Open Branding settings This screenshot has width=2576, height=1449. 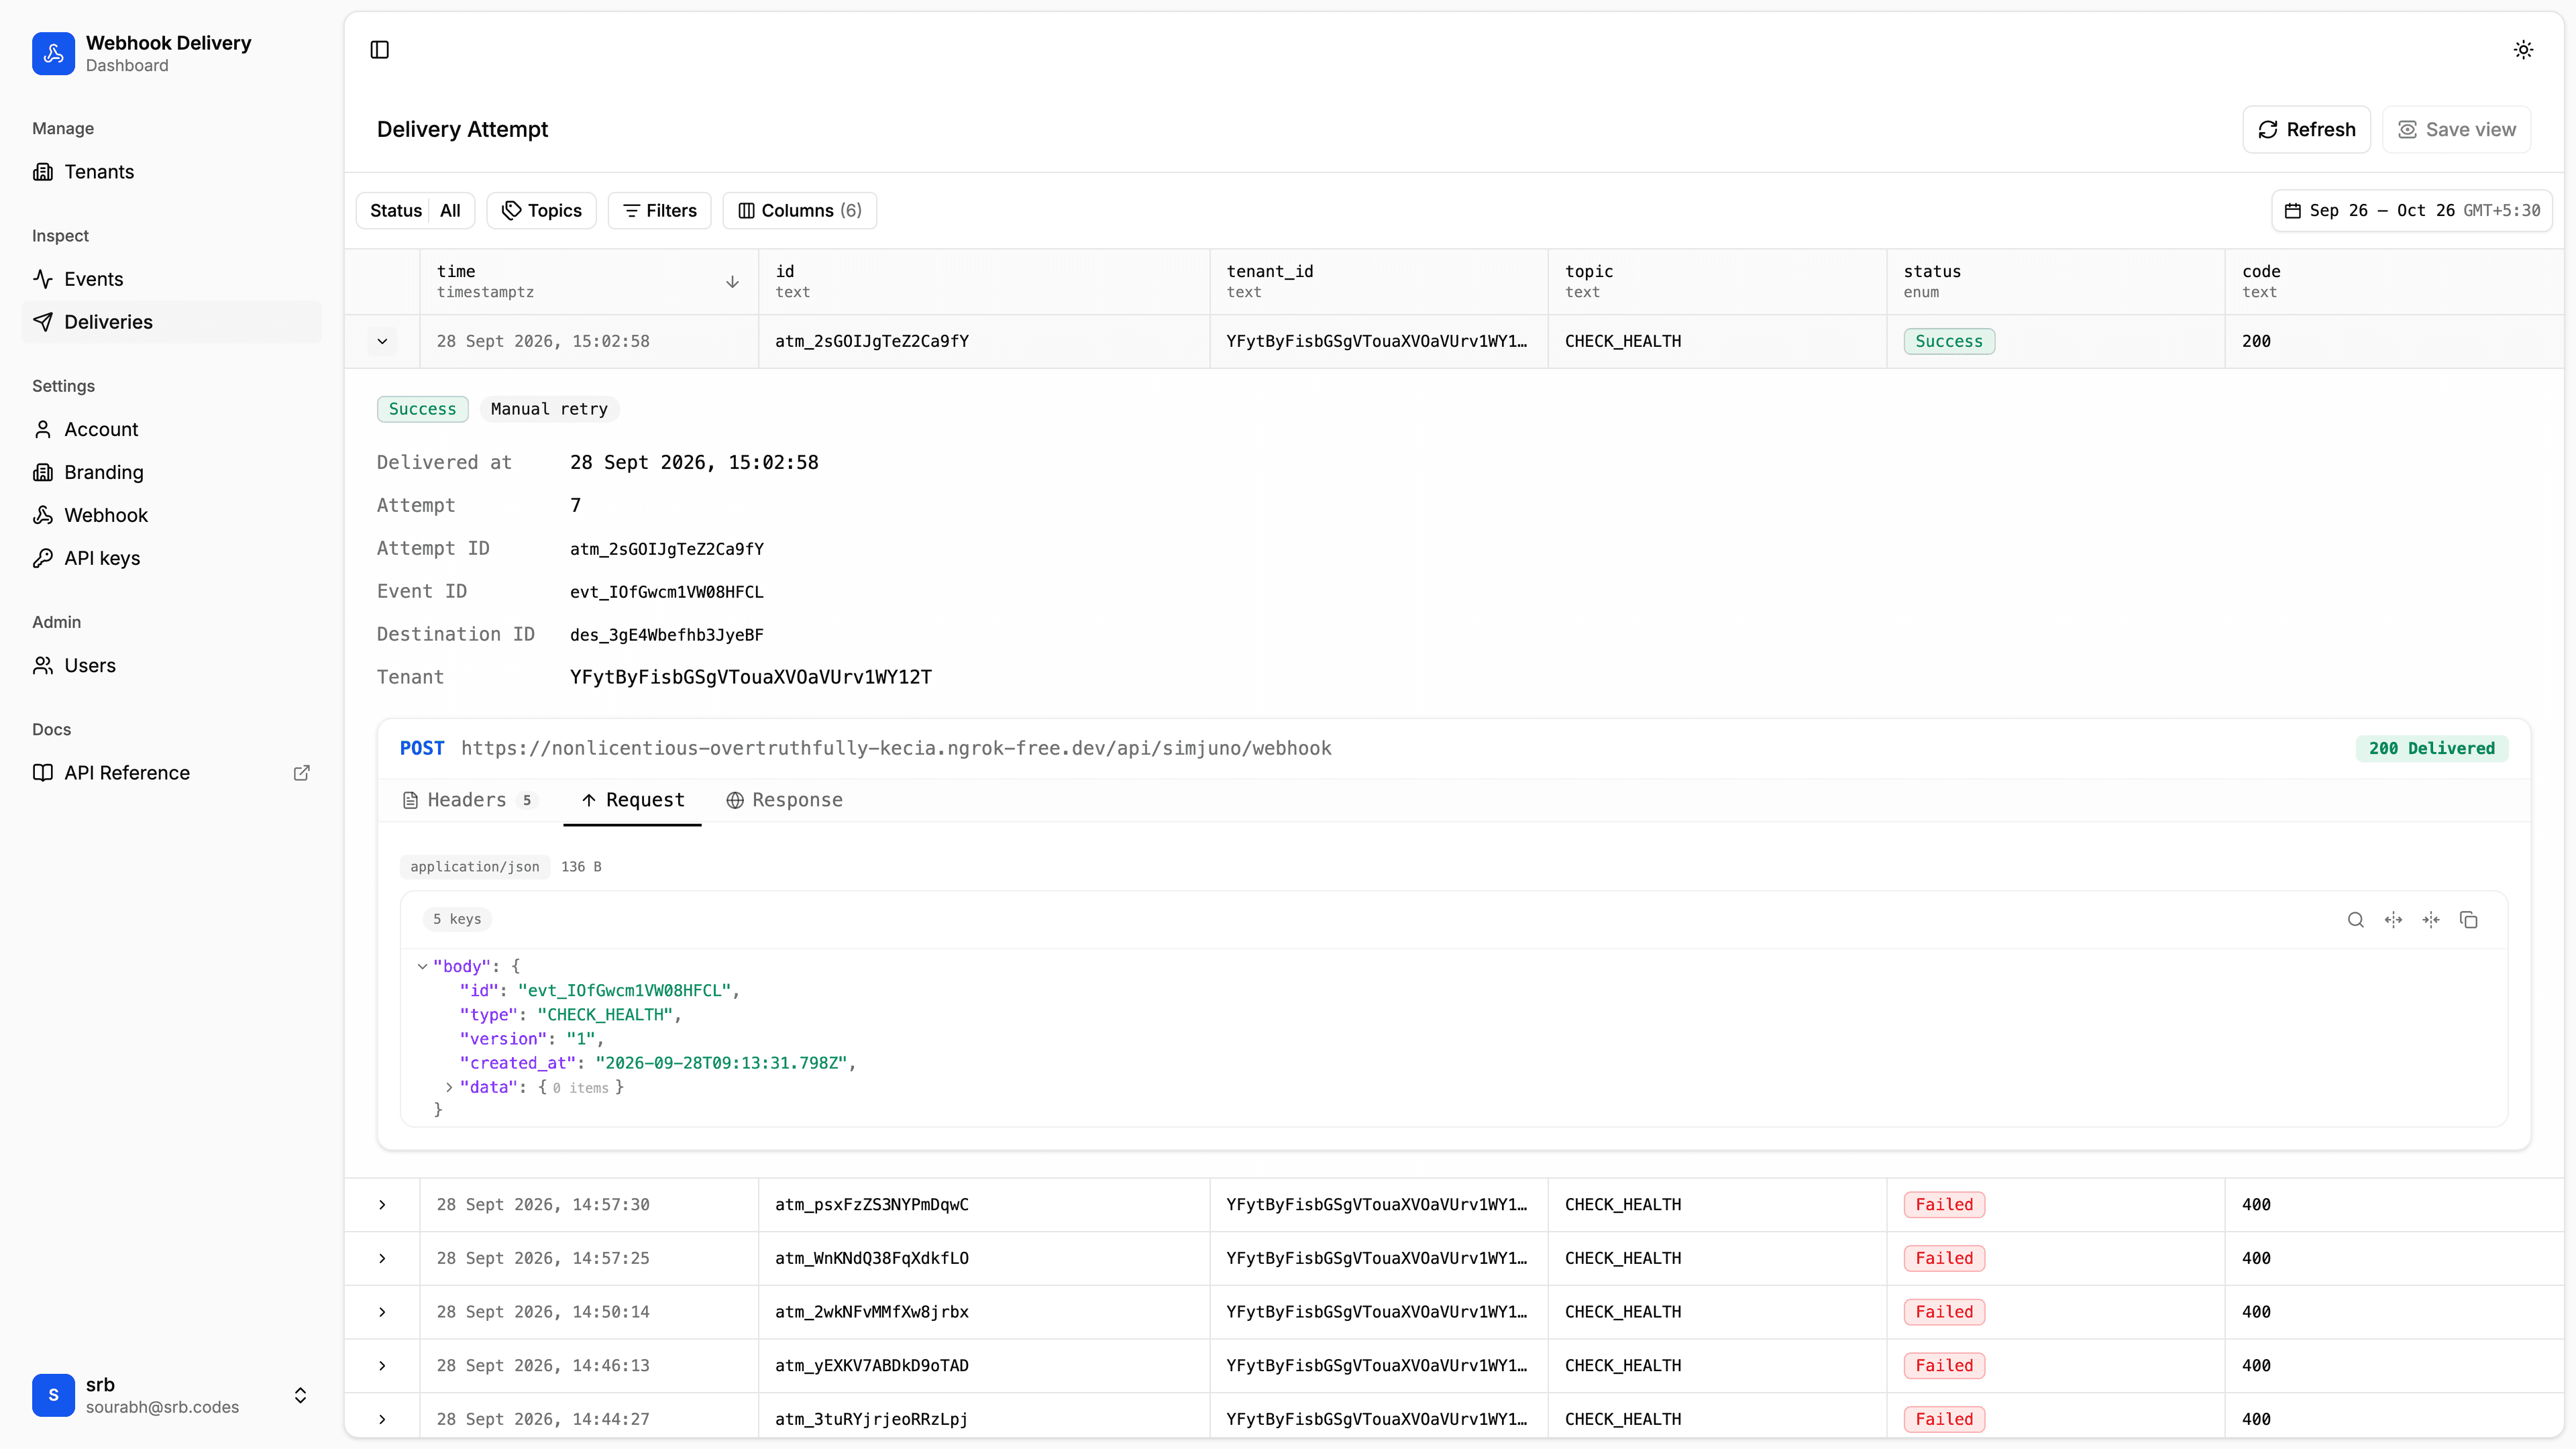(171, 472)
